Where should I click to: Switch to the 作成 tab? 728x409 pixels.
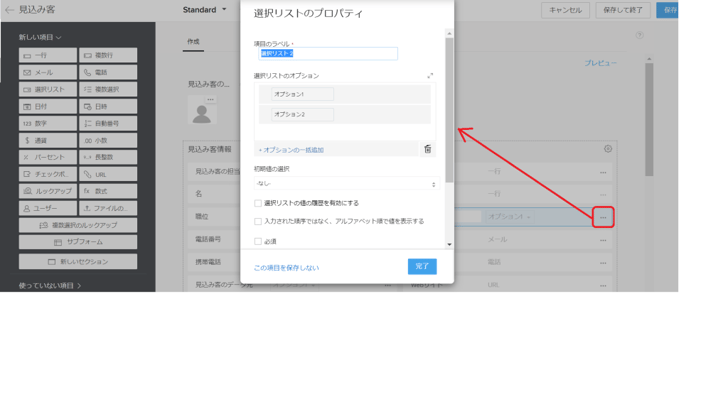click(193, 42)
